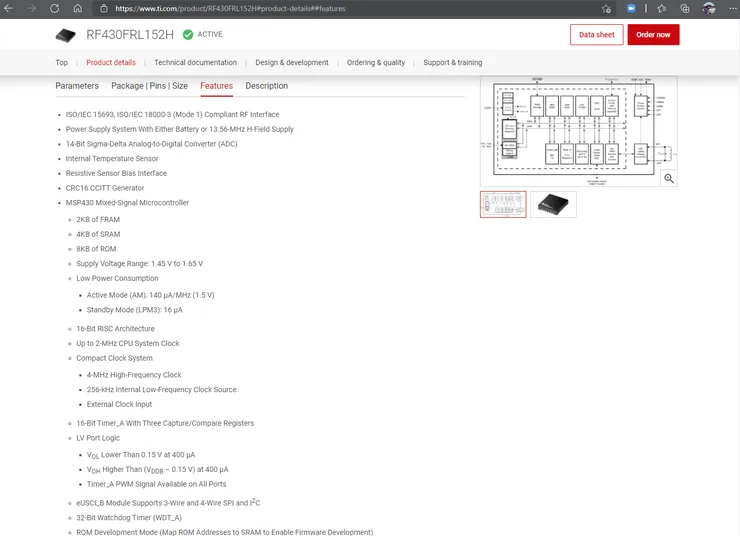Click '2KB of FRAM' text
Screen dimensions: 740x536
(x=98, y=219)
